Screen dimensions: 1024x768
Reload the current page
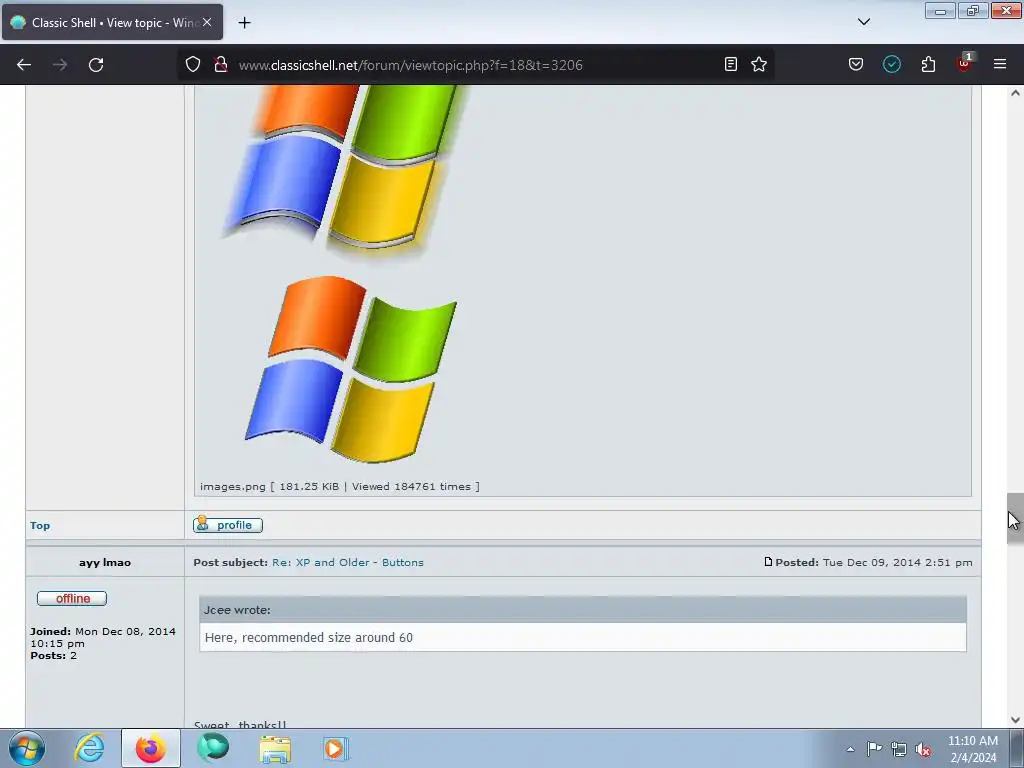point(96,65)
